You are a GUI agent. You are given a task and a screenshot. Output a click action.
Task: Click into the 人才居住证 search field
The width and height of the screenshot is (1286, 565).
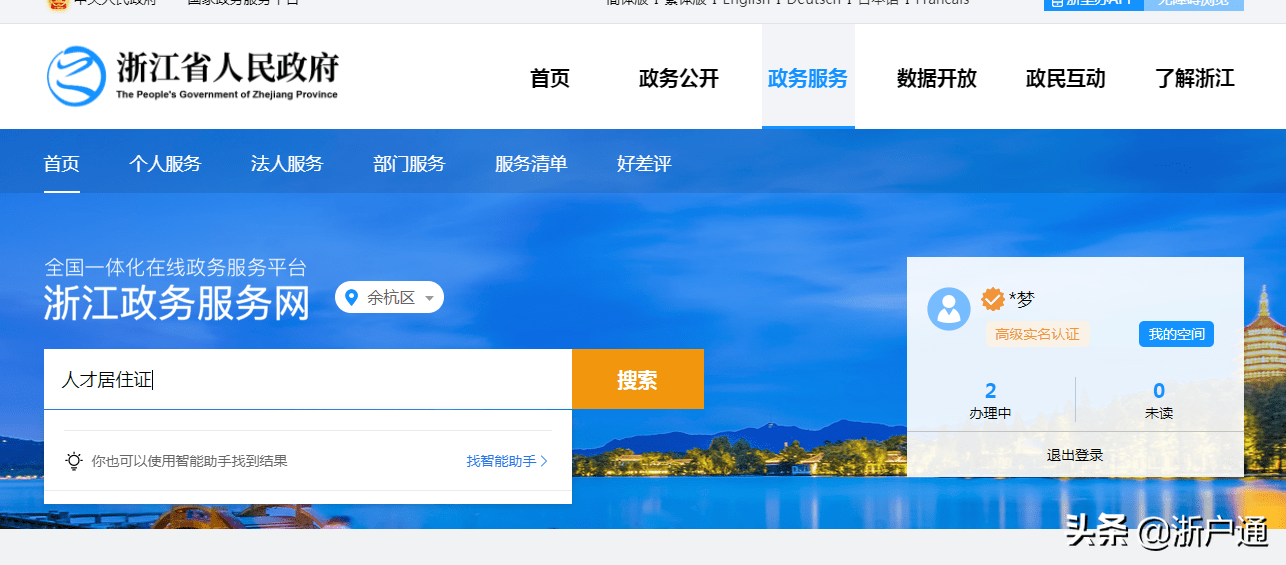pyautogui.click(x=308, y=379)
